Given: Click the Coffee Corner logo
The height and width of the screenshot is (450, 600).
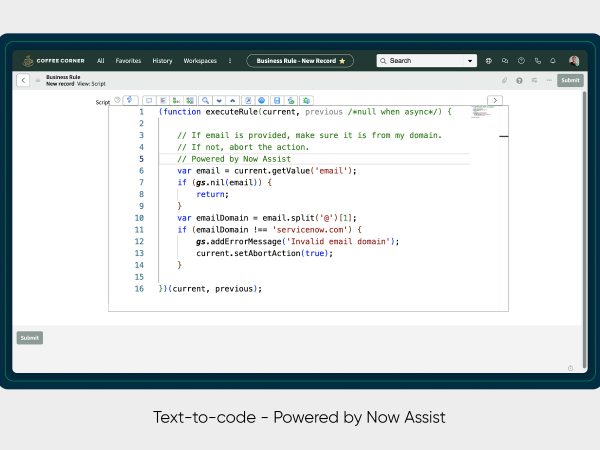Looking at the screenshot, I should tap(54, 60).
